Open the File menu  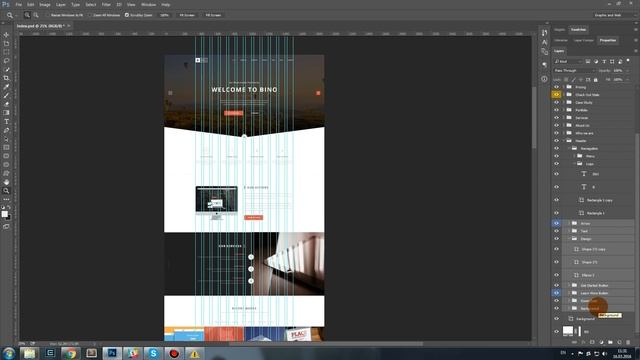pos(19,4)
